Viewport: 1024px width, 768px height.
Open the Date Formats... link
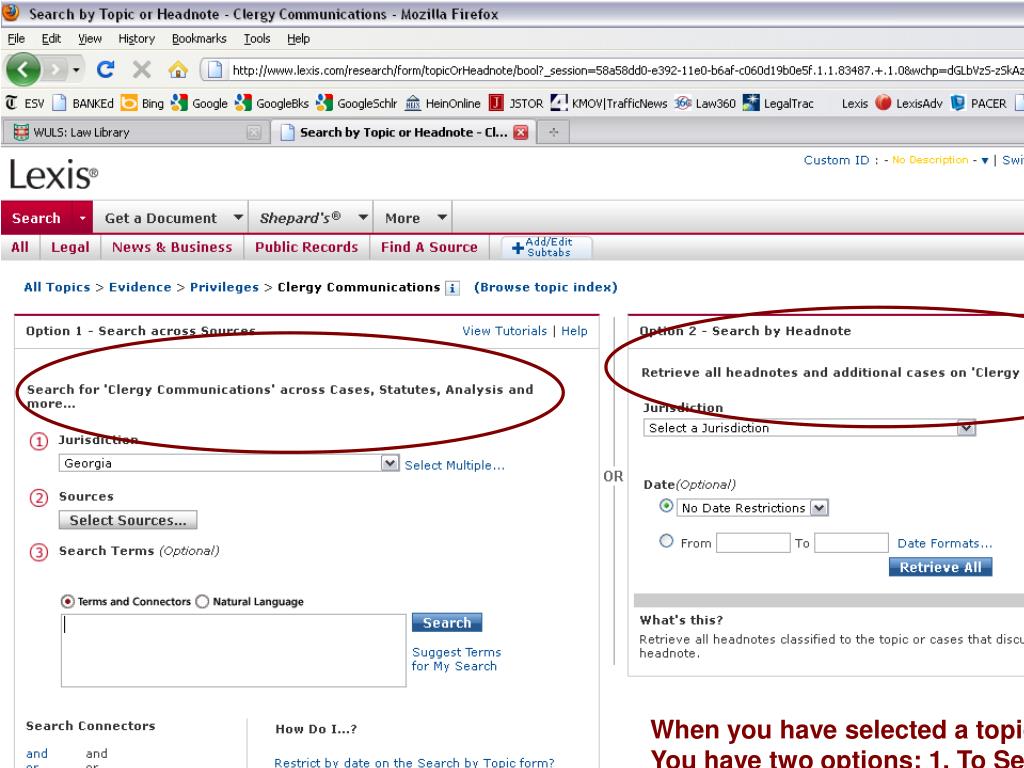point(944,543)
